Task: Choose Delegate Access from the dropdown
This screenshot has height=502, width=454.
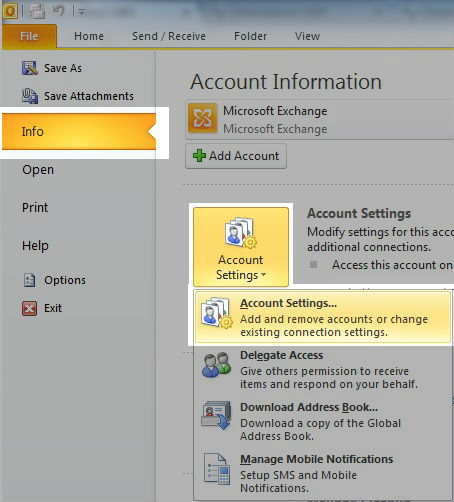Action: pyautogui.click(x=323, y=369)
